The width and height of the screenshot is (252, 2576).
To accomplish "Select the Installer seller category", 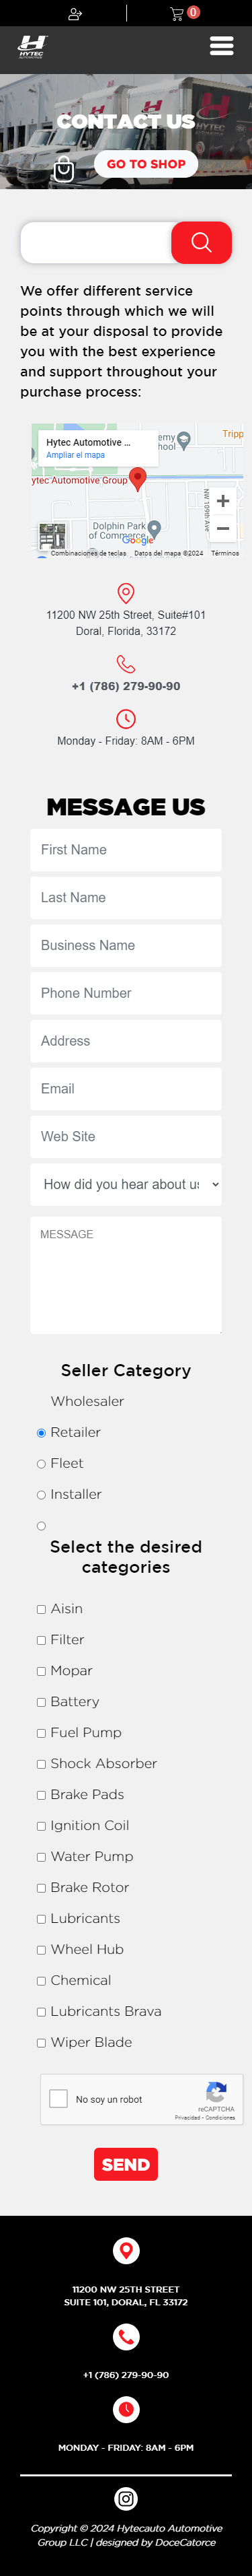I will pos(41,1495).
